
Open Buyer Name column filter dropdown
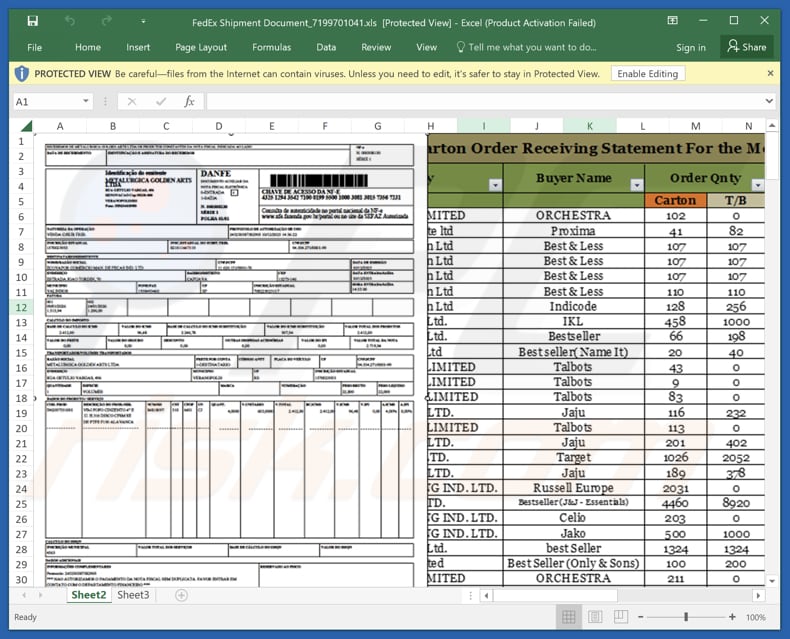(637, 185)
